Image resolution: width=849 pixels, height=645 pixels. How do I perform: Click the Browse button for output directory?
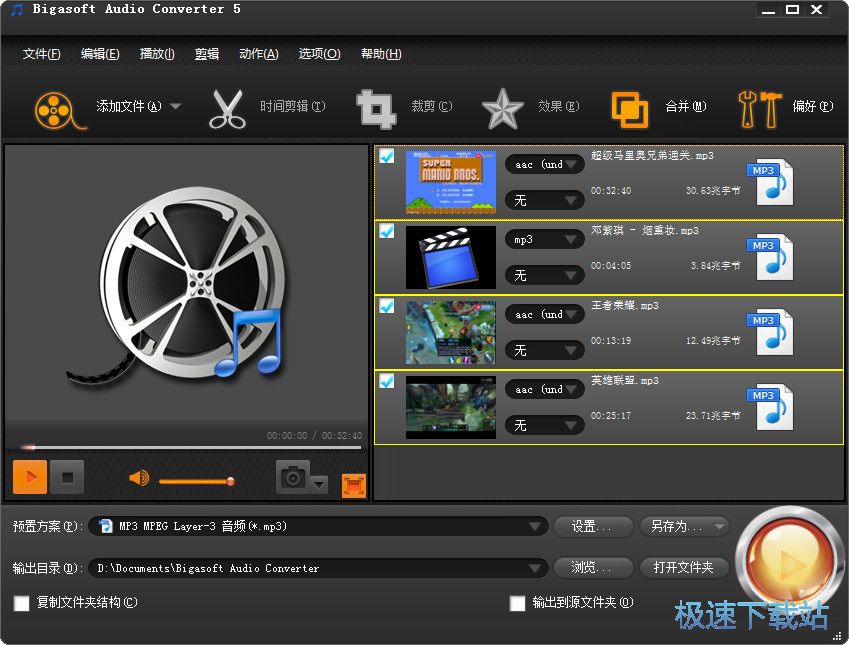pyautogui.click(x=593, y=568)
